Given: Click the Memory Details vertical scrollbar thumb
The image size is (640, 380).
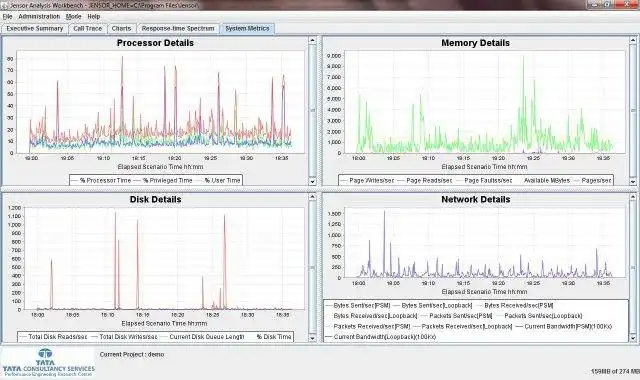Looking at the screenshot, I should 633,110.
